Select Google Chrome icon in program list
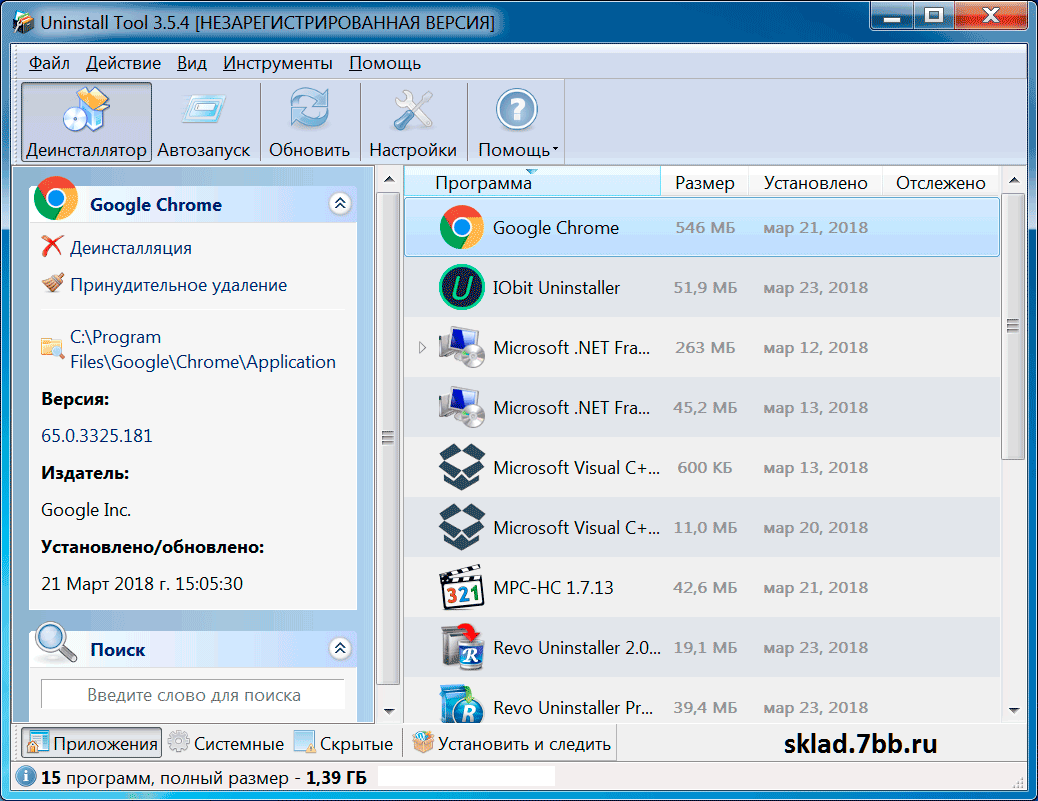Screen dimensions: 1038x801 (x=461, y=227)
